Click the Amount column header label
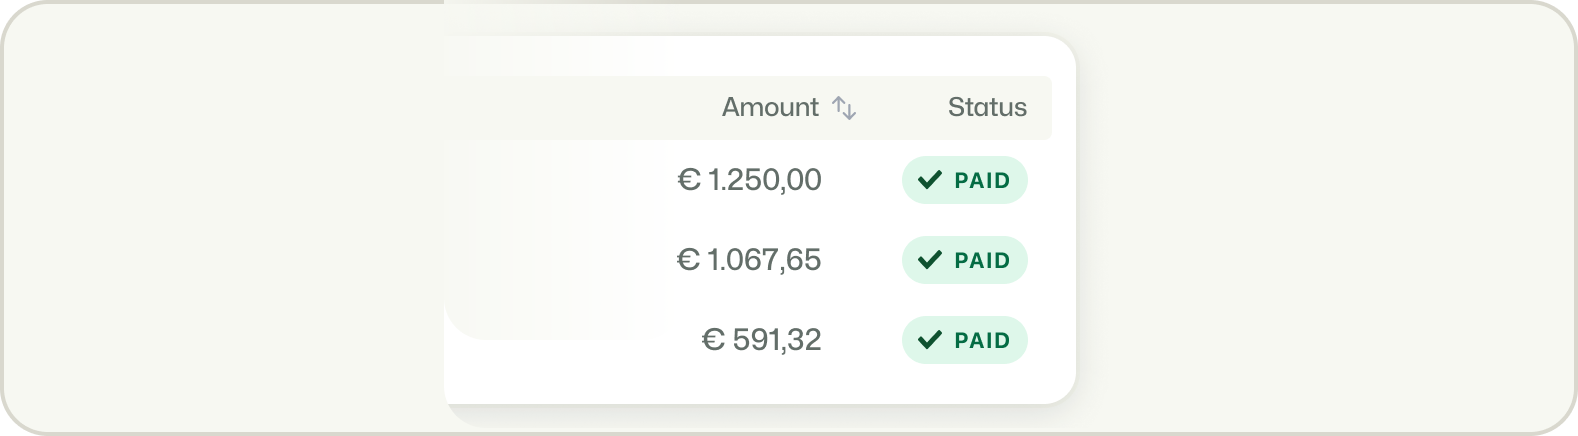This screenshot has height=436, width=1578. pos(770,107)
